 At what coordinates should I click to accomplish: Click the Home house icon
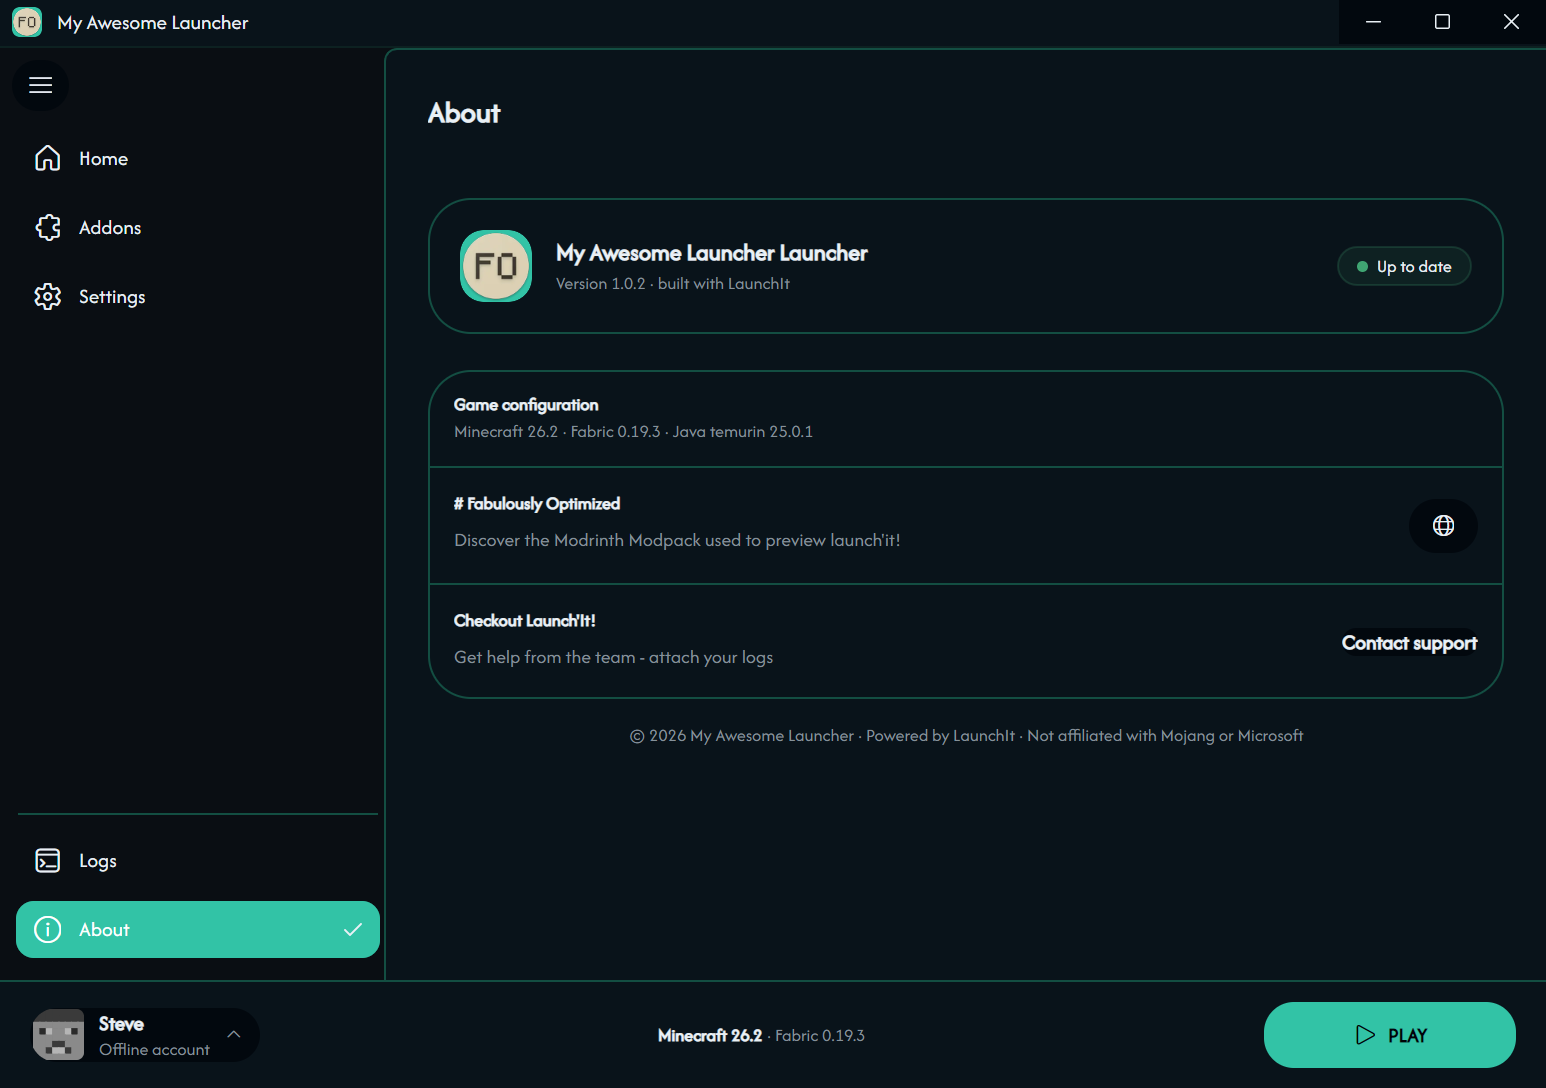coord(48,159)
